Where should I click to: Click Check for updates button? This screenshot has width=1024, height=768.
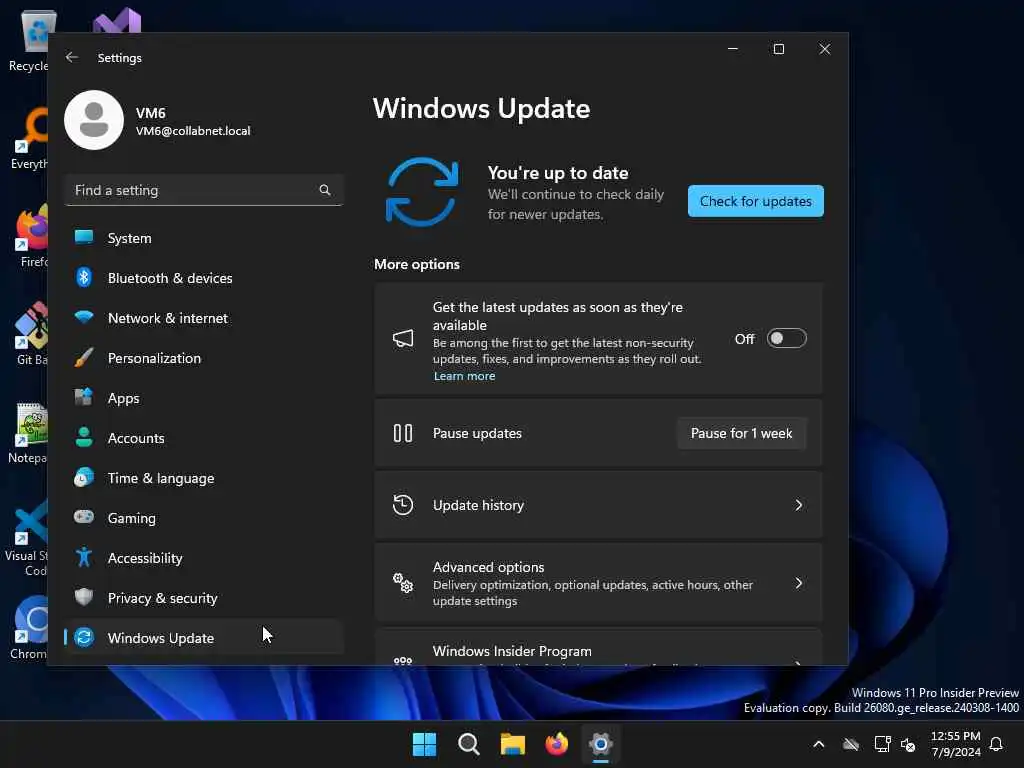point(756,201)
